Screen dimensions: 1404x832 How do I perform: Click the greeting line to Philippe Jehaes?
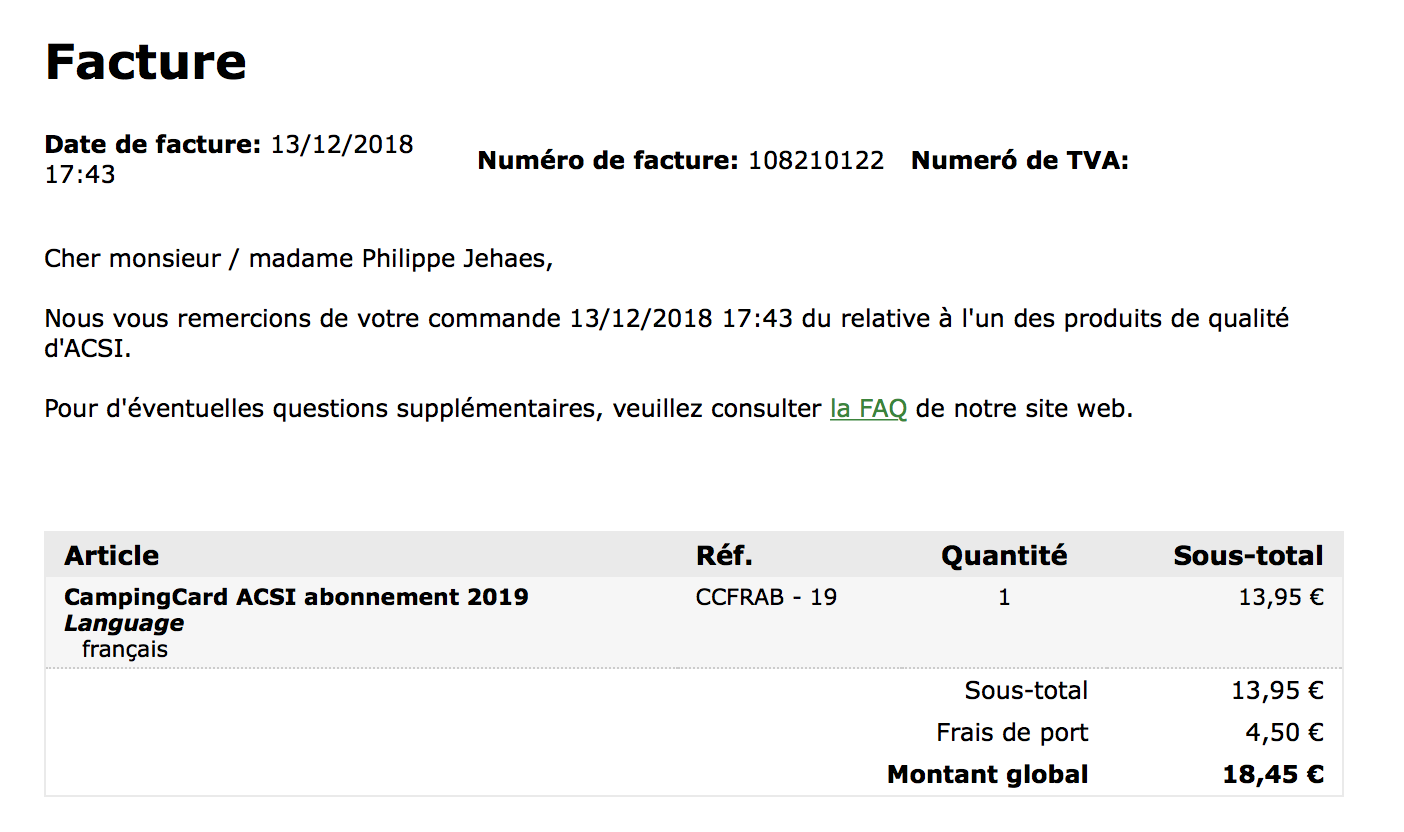coord(298,259)
